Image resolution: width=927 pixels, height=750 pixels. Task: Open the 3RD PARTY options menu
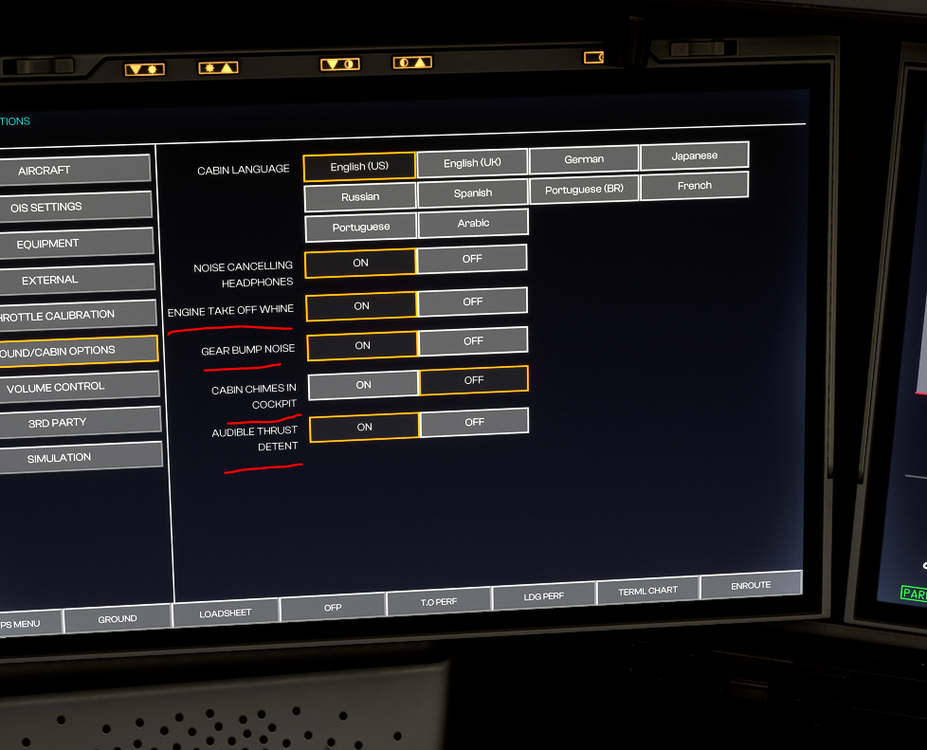(x=57, y=423)
